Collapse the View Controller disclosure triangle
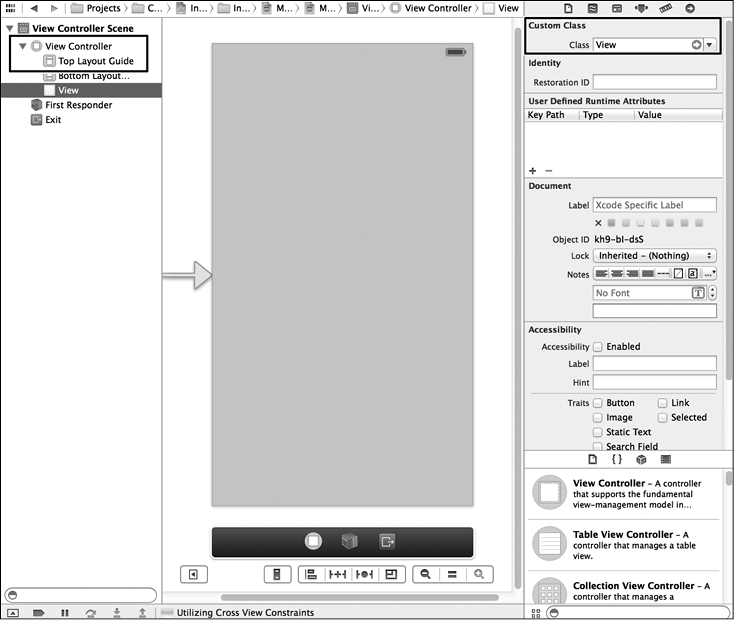Screen dimensions: 734x620 (22, 46)
